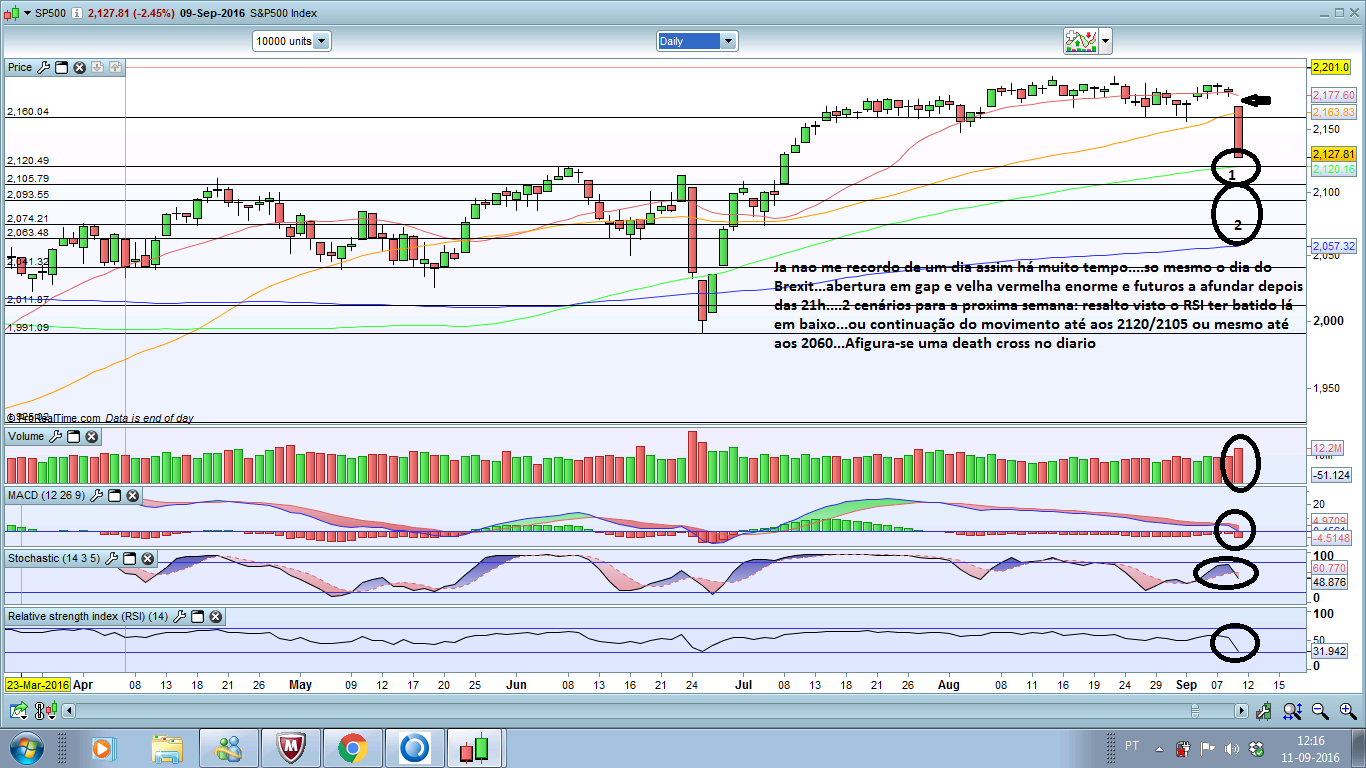Image resolution: width=1366 pixels, height=768 pixels.
Task: Maximize the Price panel
Action: coord(61,67)
